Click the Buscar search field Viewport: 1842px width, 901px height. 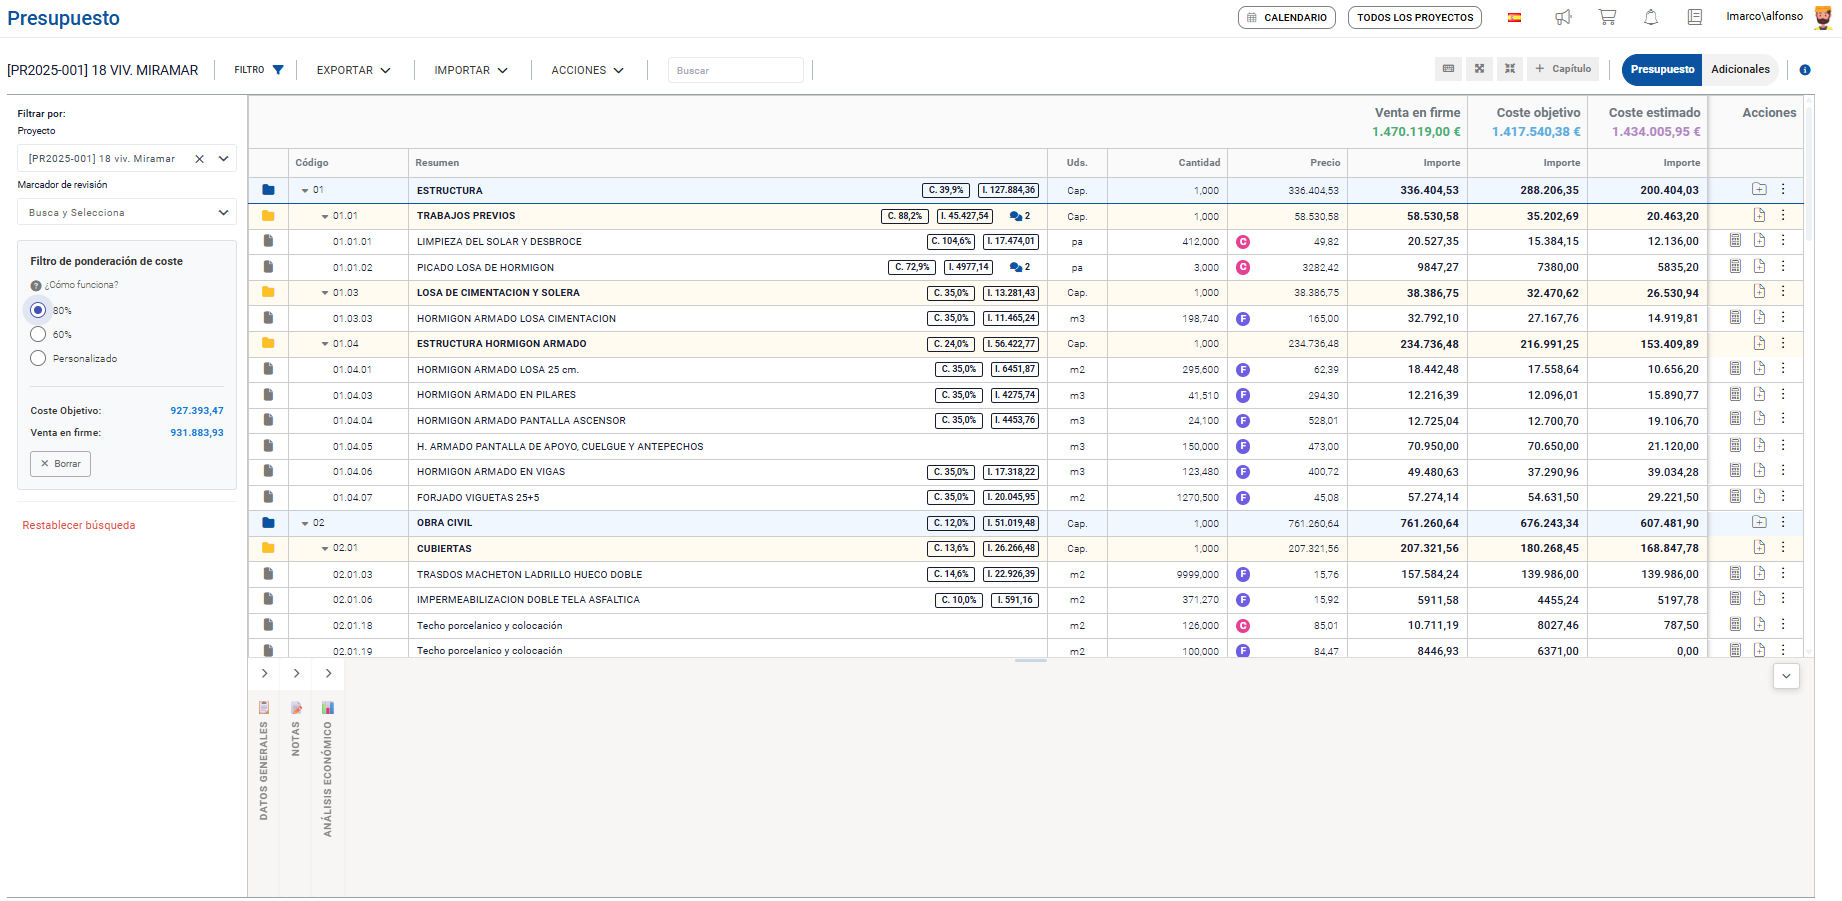(735, 70)
